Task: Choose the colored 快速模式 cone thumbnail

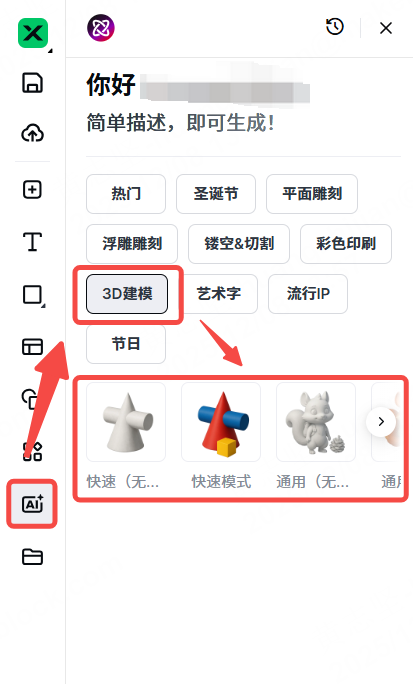Action: 221,422
